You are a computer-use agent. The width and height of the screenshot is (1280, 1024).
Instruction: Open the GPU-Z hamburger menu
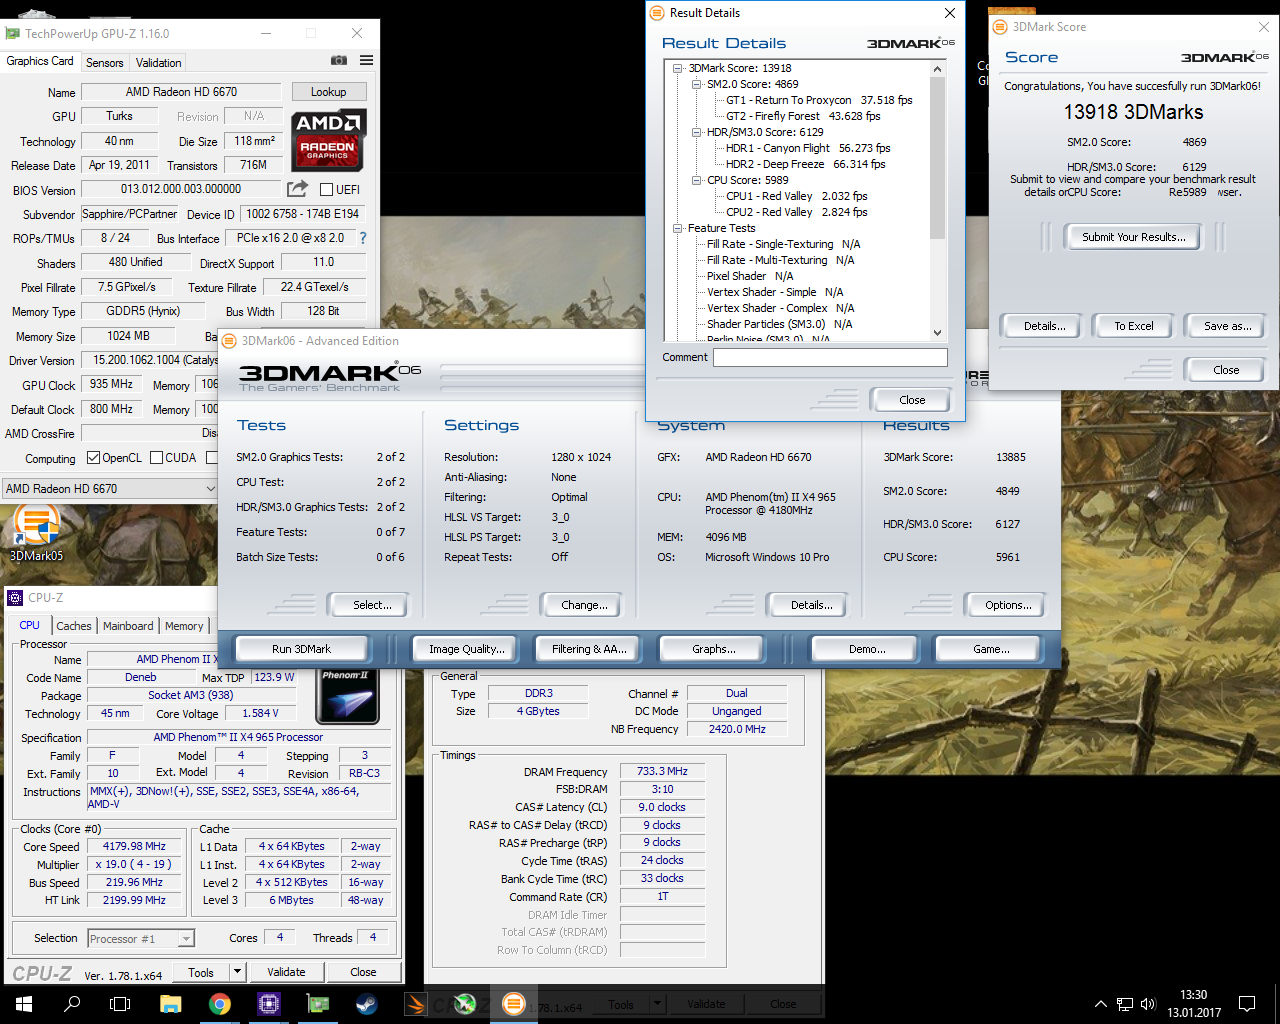[x=367, y=61]
